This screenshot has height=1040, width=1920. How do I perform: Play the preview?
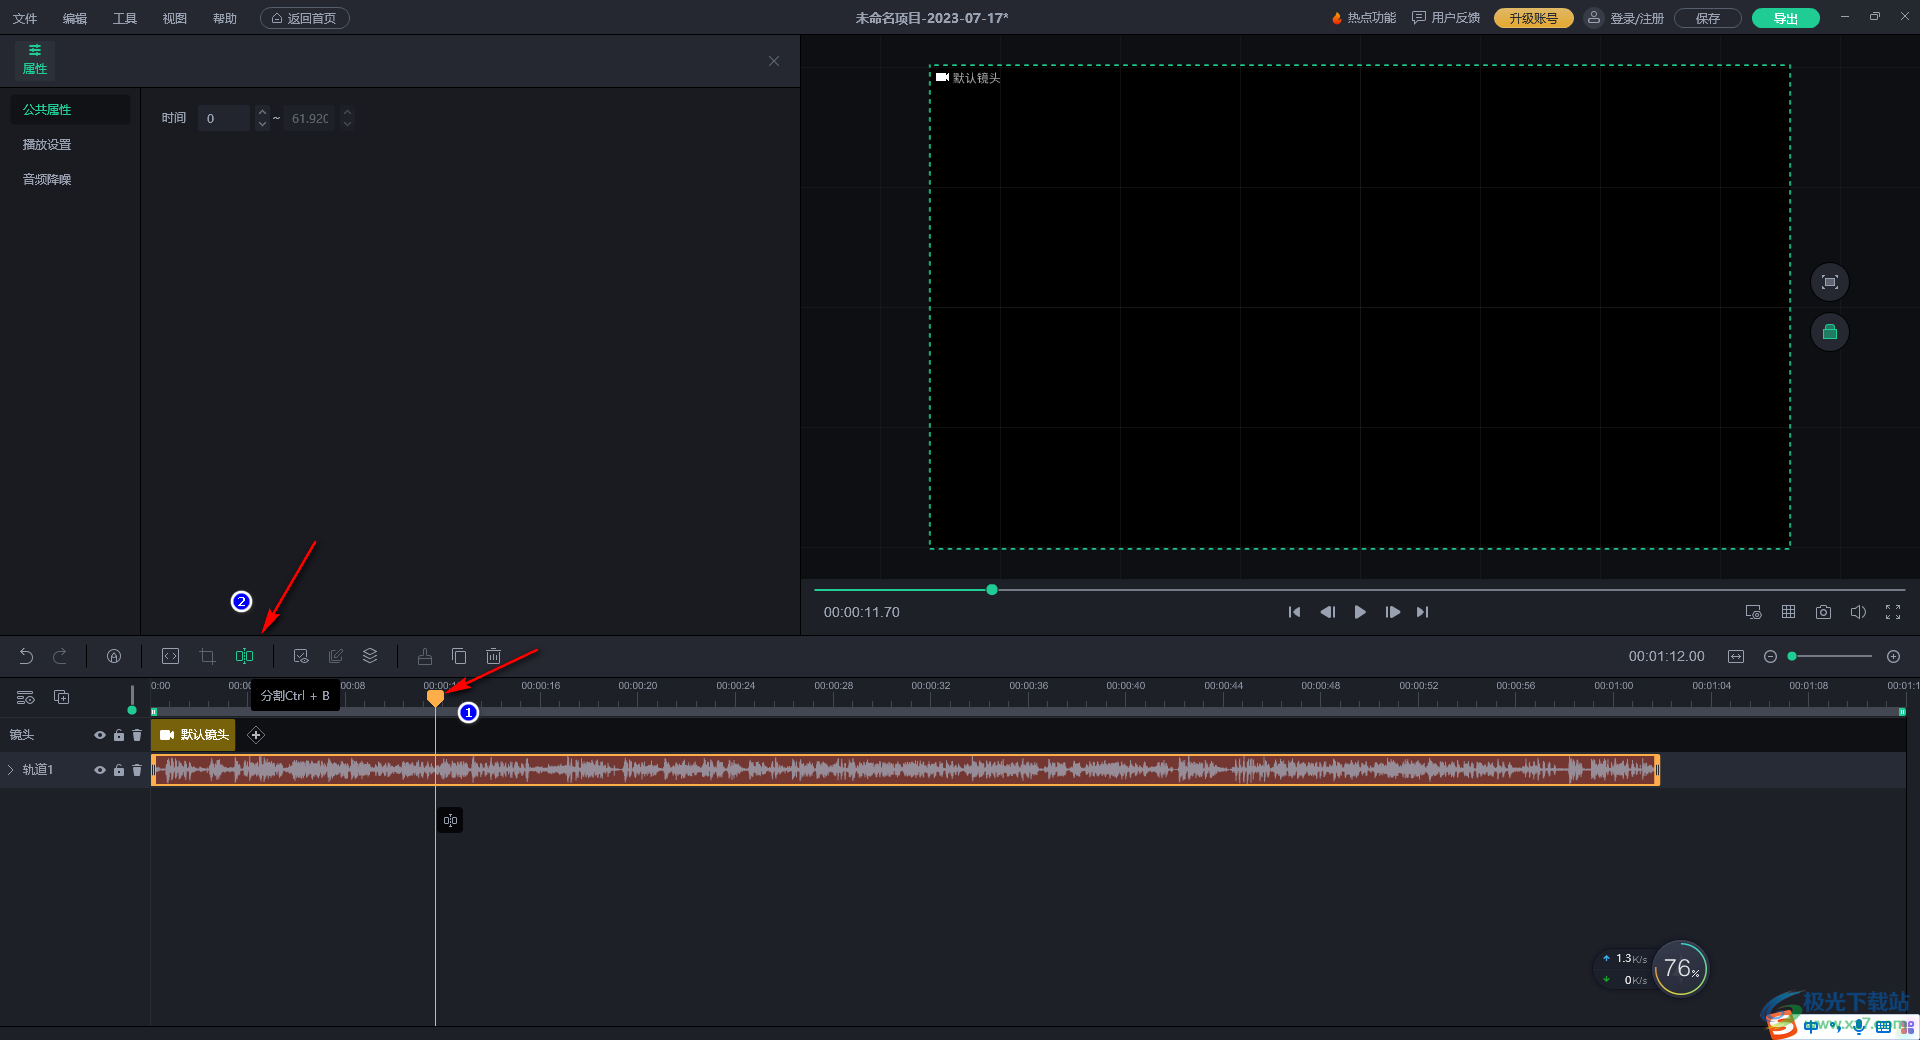1360,612
